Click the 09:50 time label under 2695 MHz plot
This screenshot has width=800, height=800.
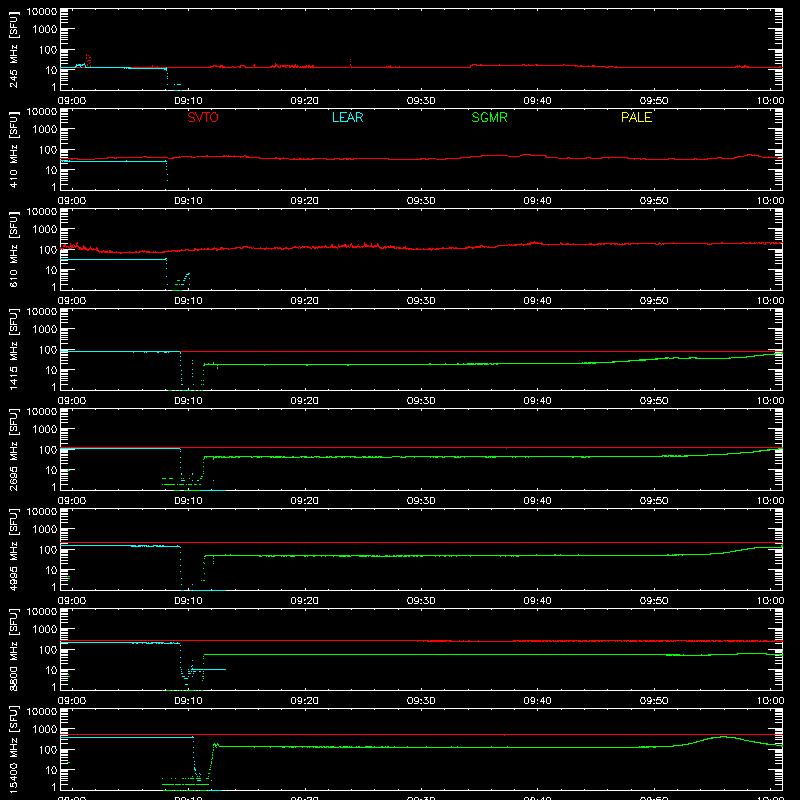pyautogui.click(x=654, y=501)
